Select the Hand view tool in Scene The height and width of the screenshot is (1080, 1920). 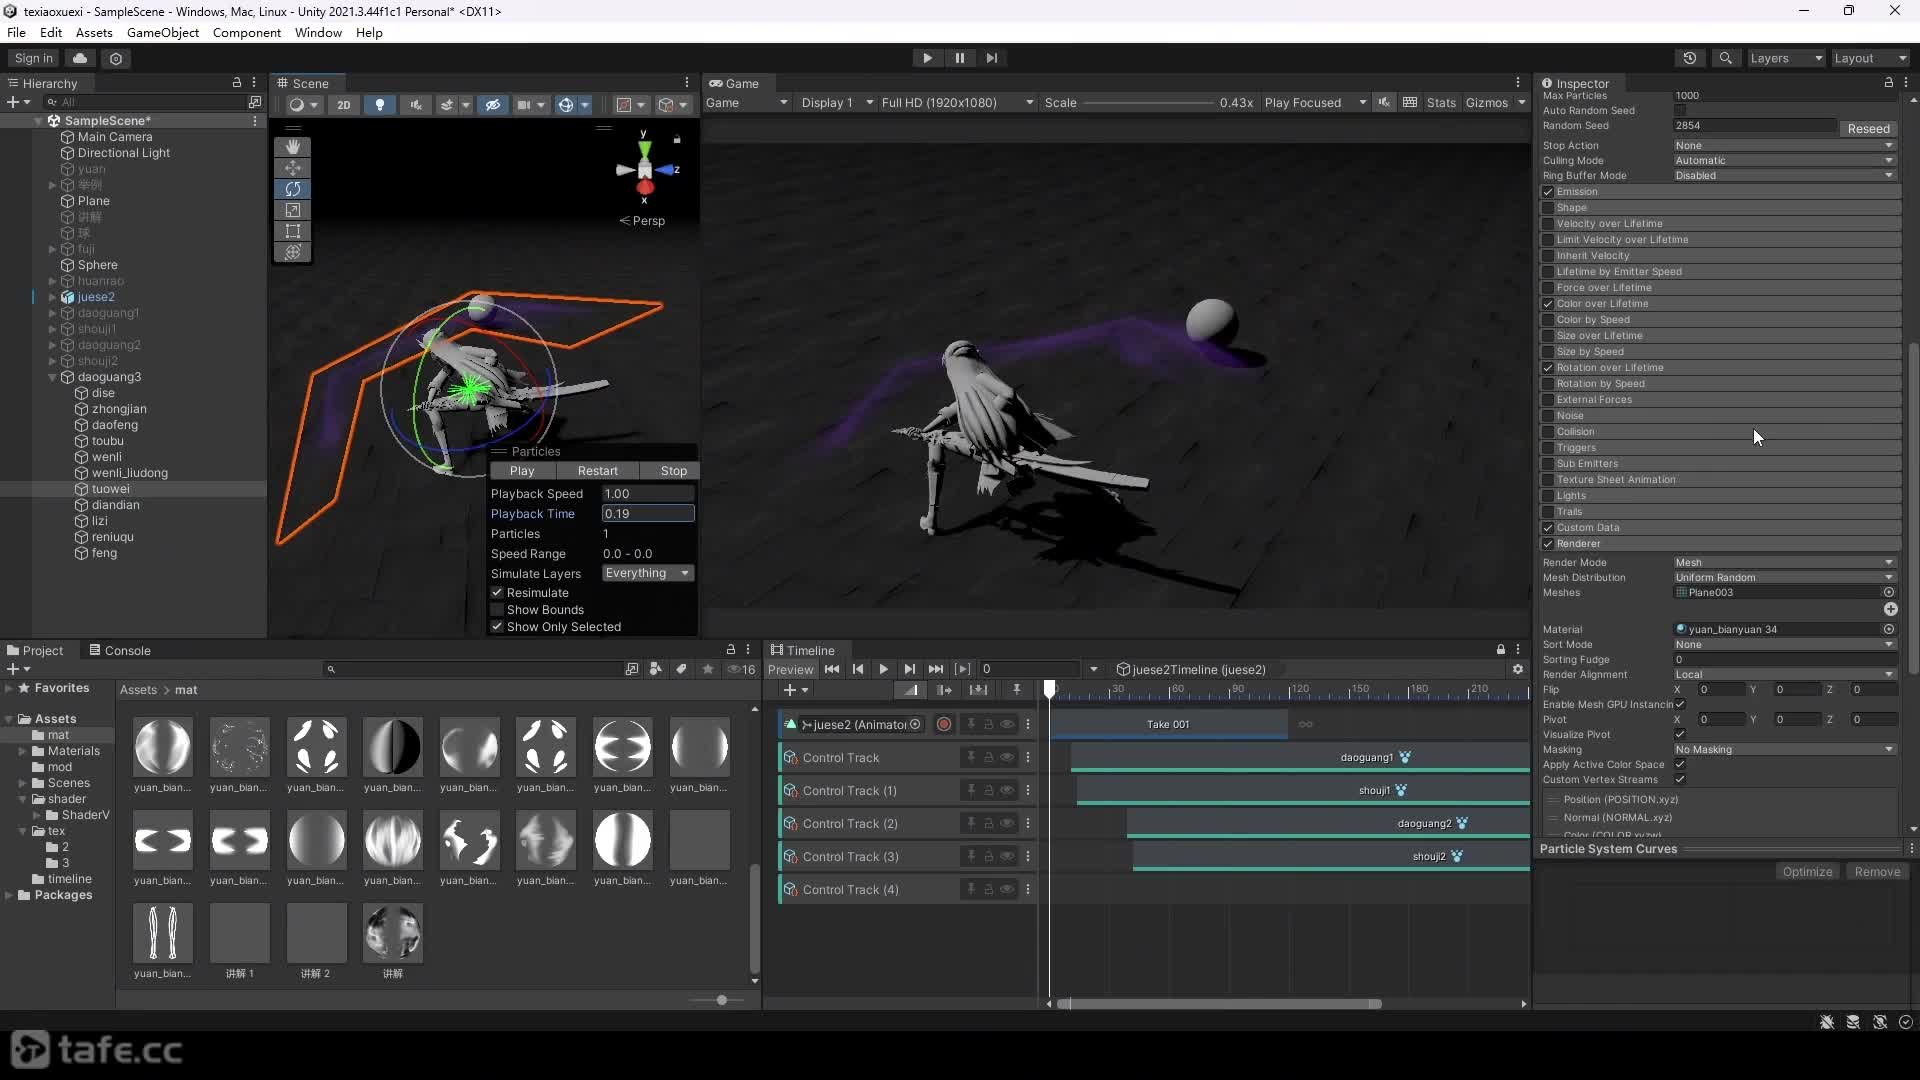pyautogui.click(x=292, y=147)
